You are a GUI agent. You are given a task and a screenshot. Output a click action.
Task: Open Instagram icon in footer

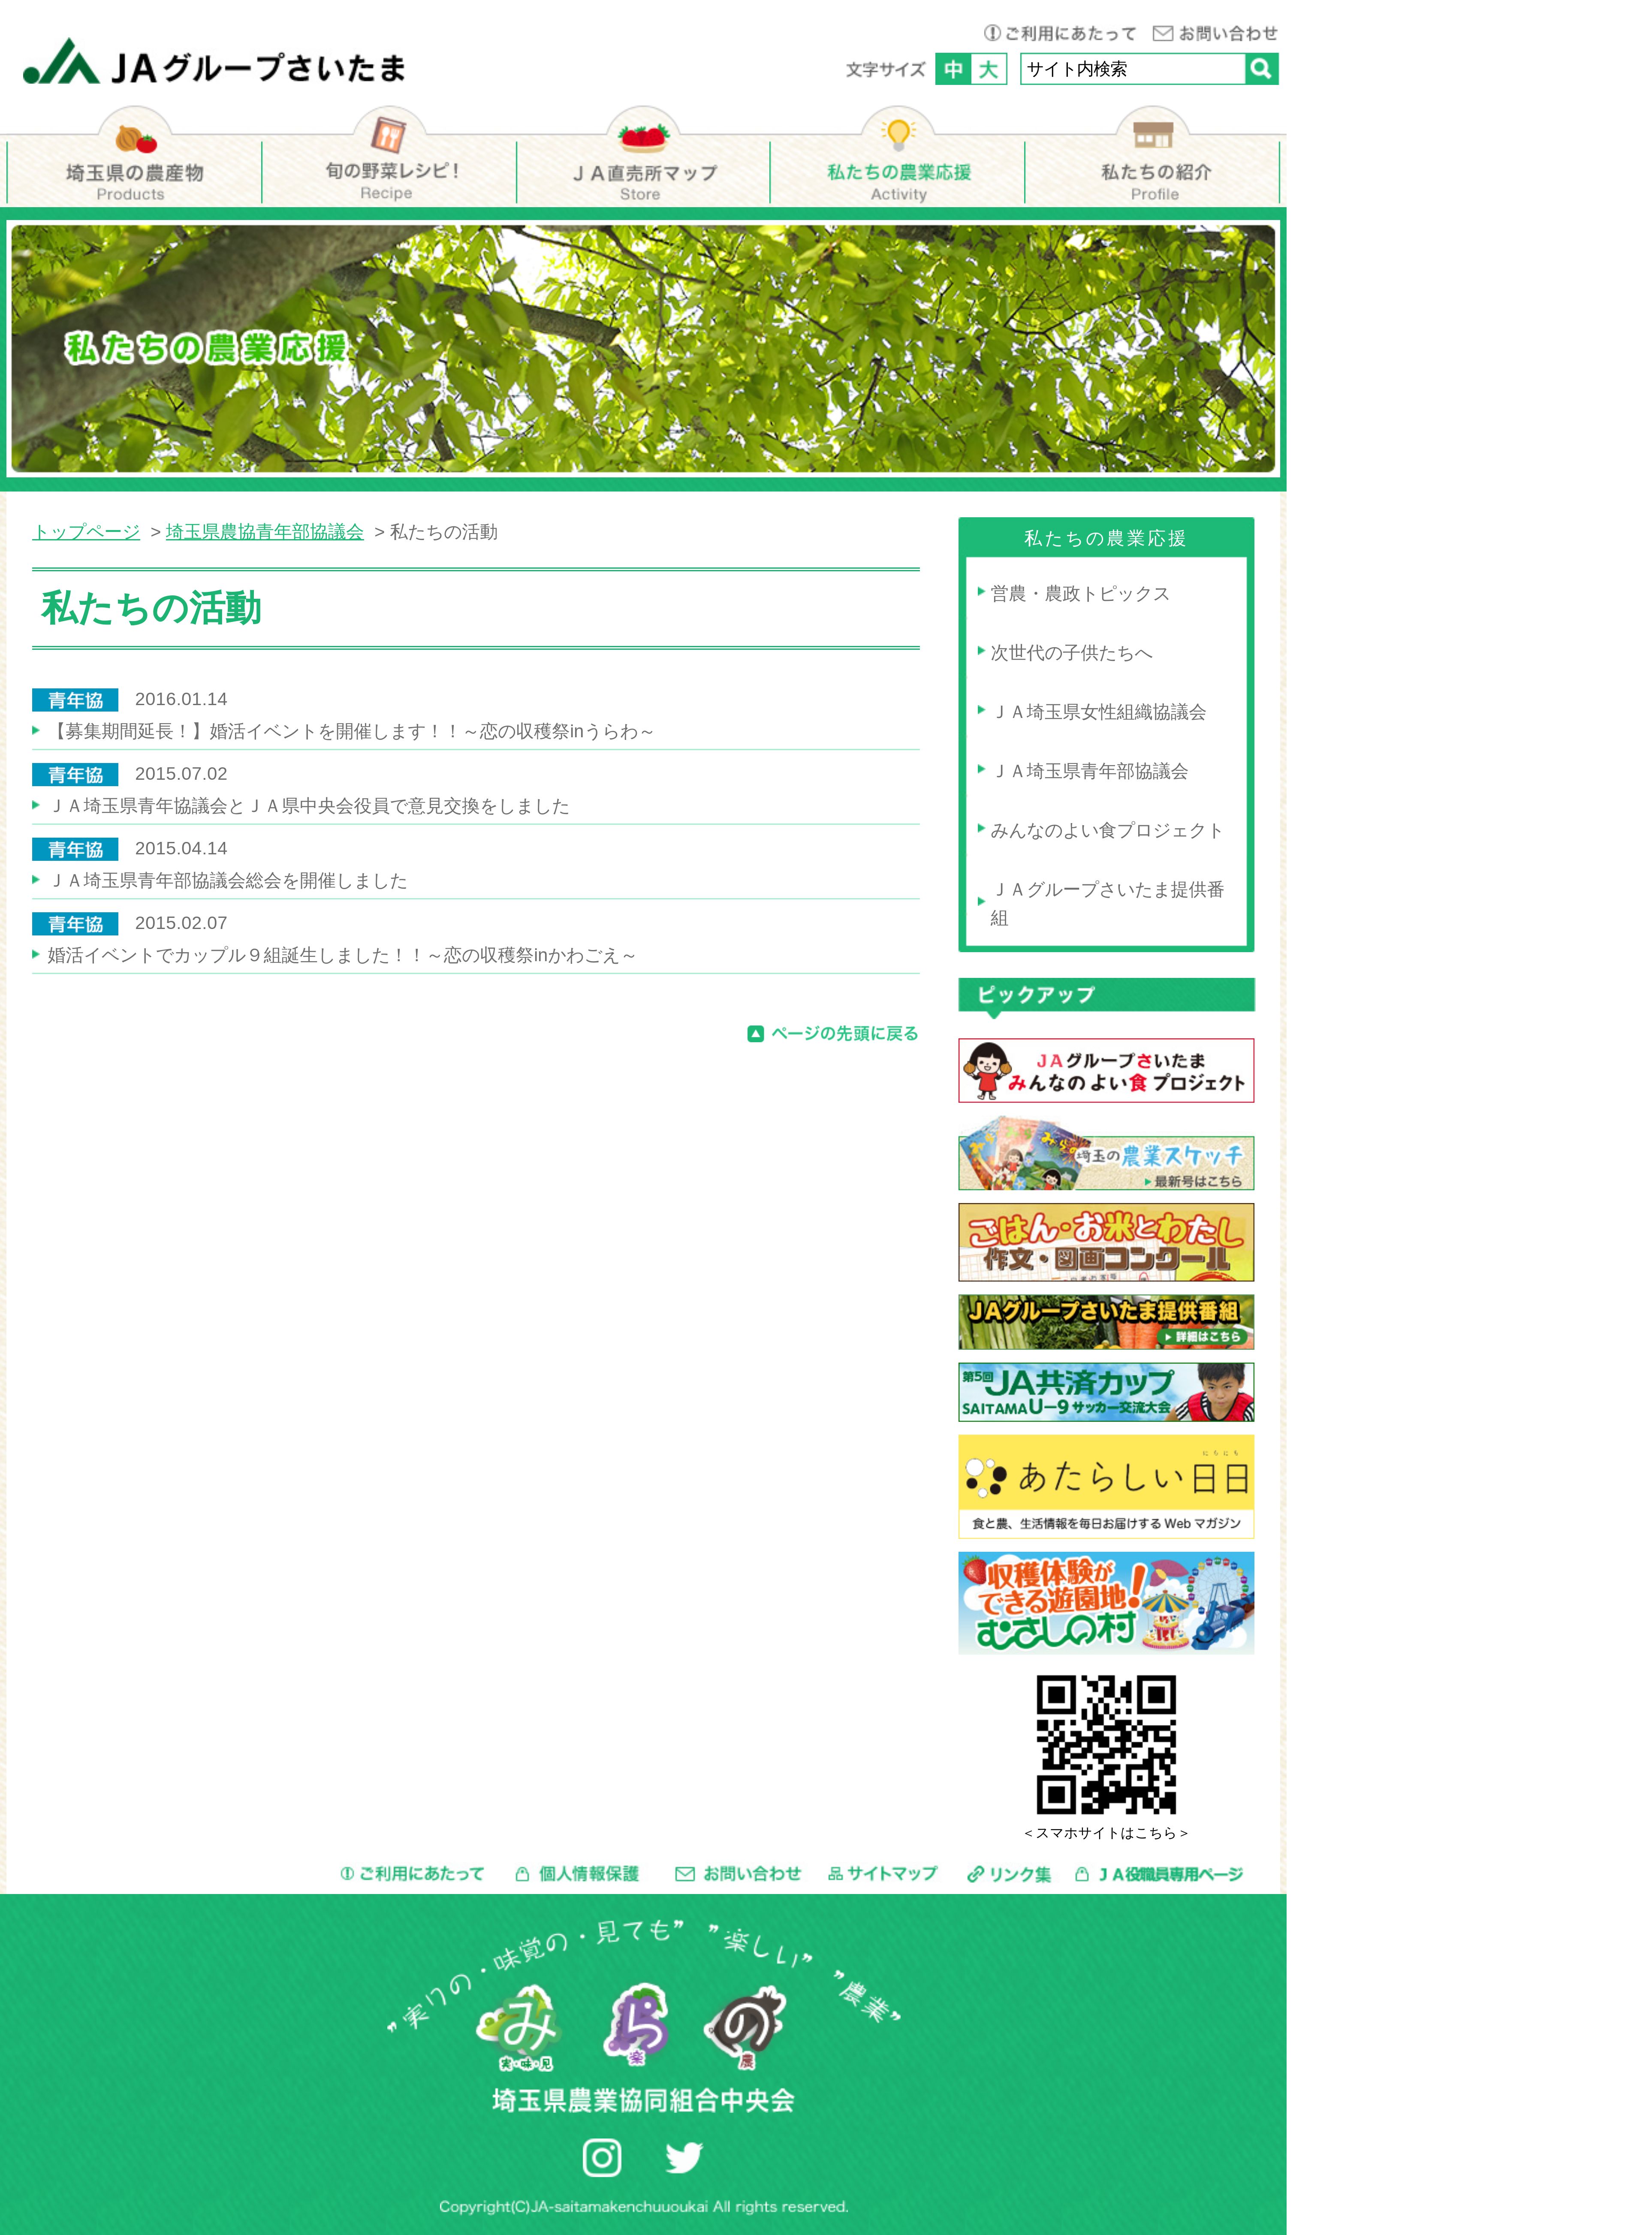[x=602, y=2157]
